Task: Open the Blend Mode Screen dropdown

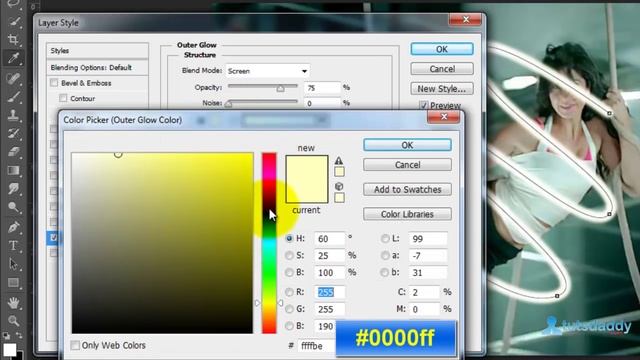Action: [267, 71]
